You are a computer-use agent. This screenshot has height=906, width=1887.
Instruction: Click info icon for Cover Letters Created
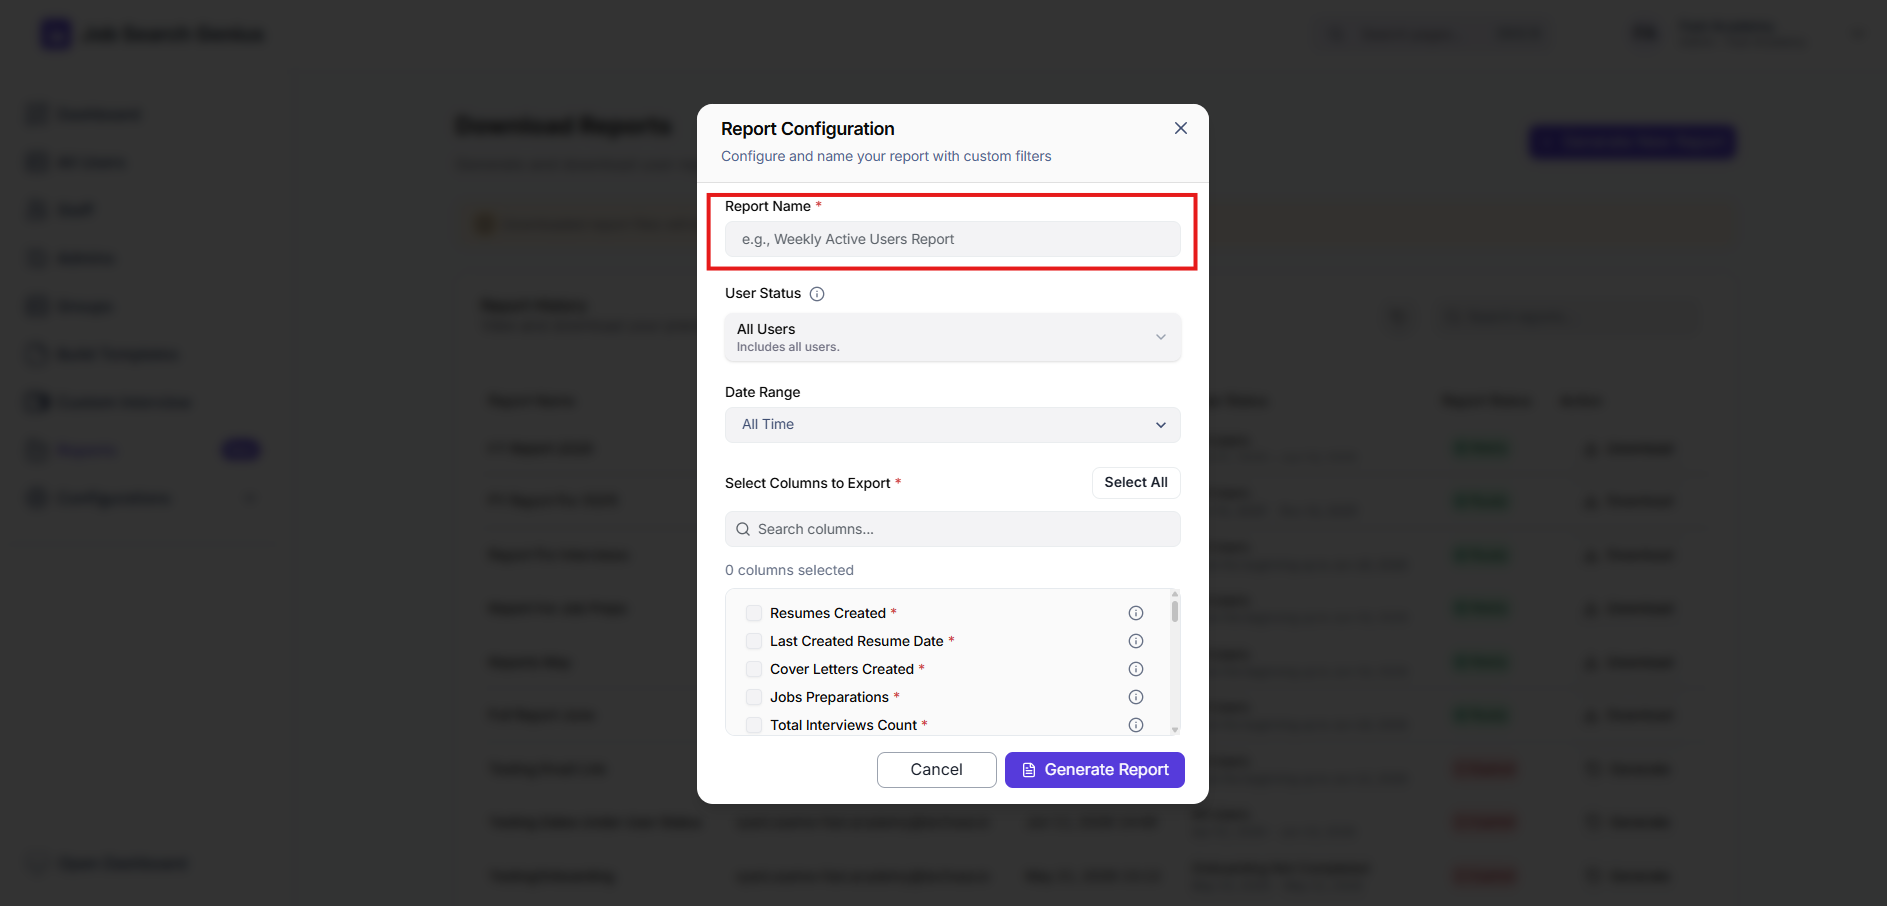pos(1136,669)
